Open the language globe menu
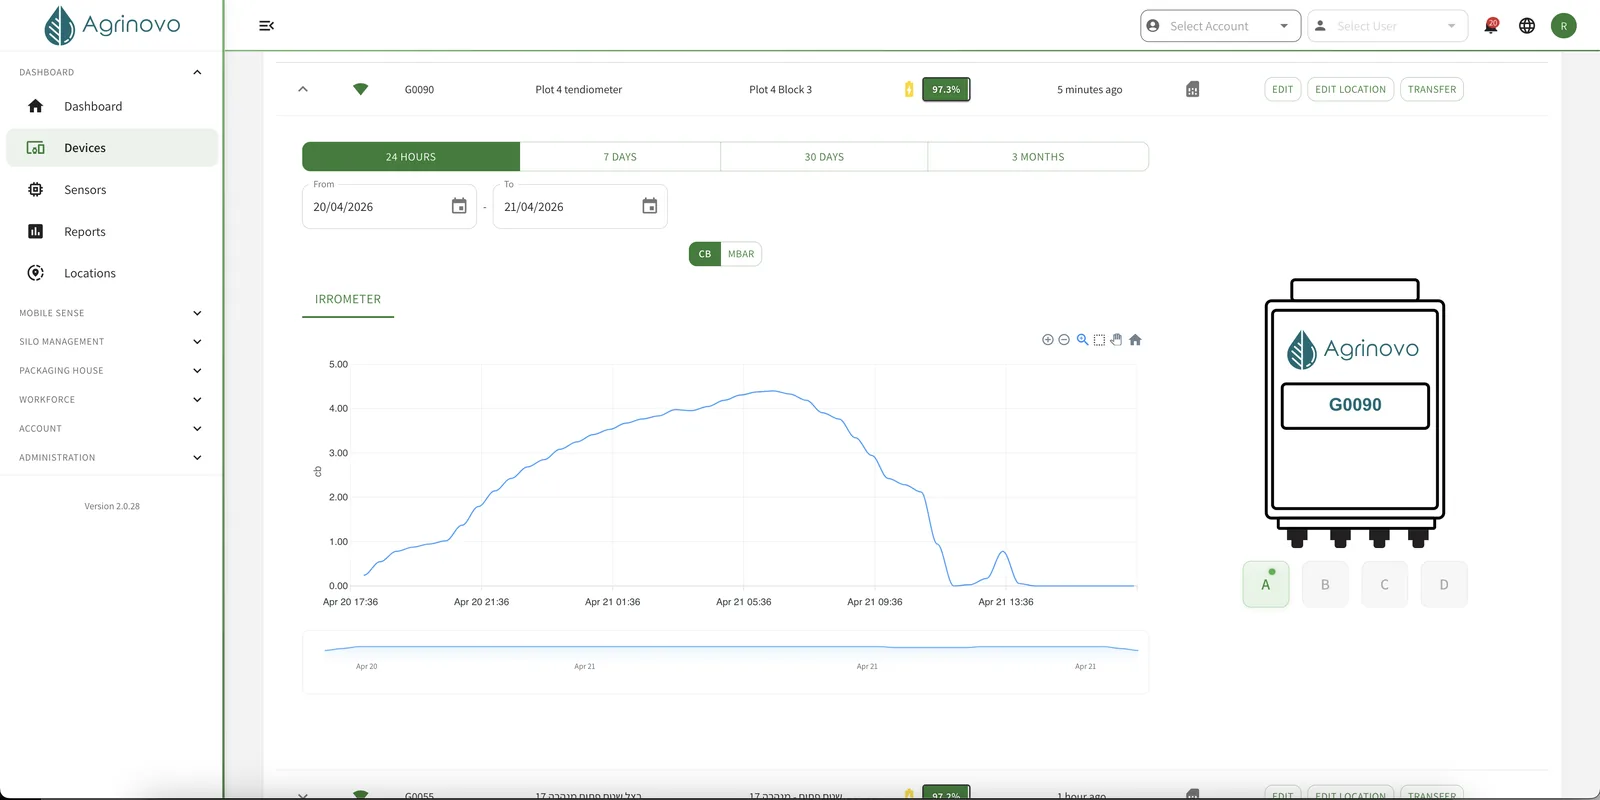Screen dimensions: 1600x800 pos(1527,26)
